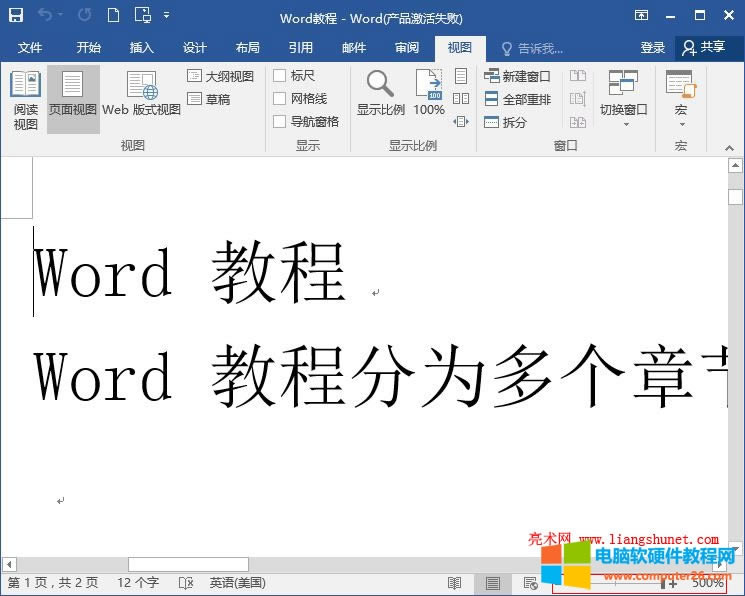Click the Save icon in title bar
This screenshot has height=596, width=745.
click(16, 16)
